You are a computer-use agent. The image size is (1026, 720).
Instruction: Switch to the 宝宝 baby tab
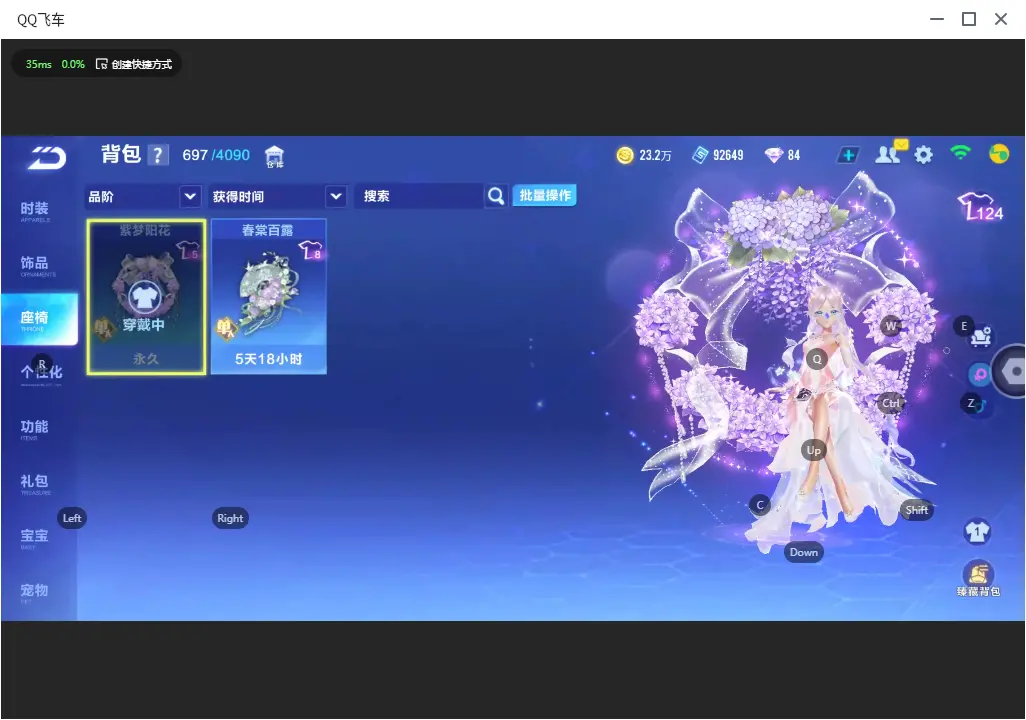[34, 538]
